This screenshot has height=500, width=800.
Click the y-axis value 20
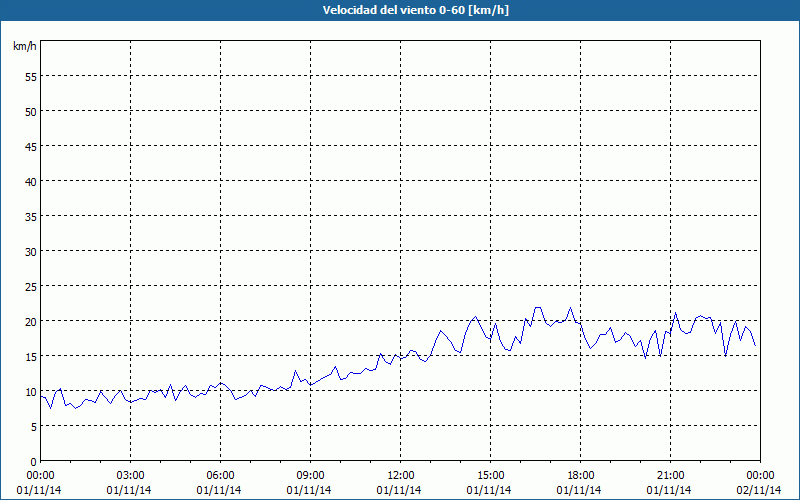(x=31, y=321)
